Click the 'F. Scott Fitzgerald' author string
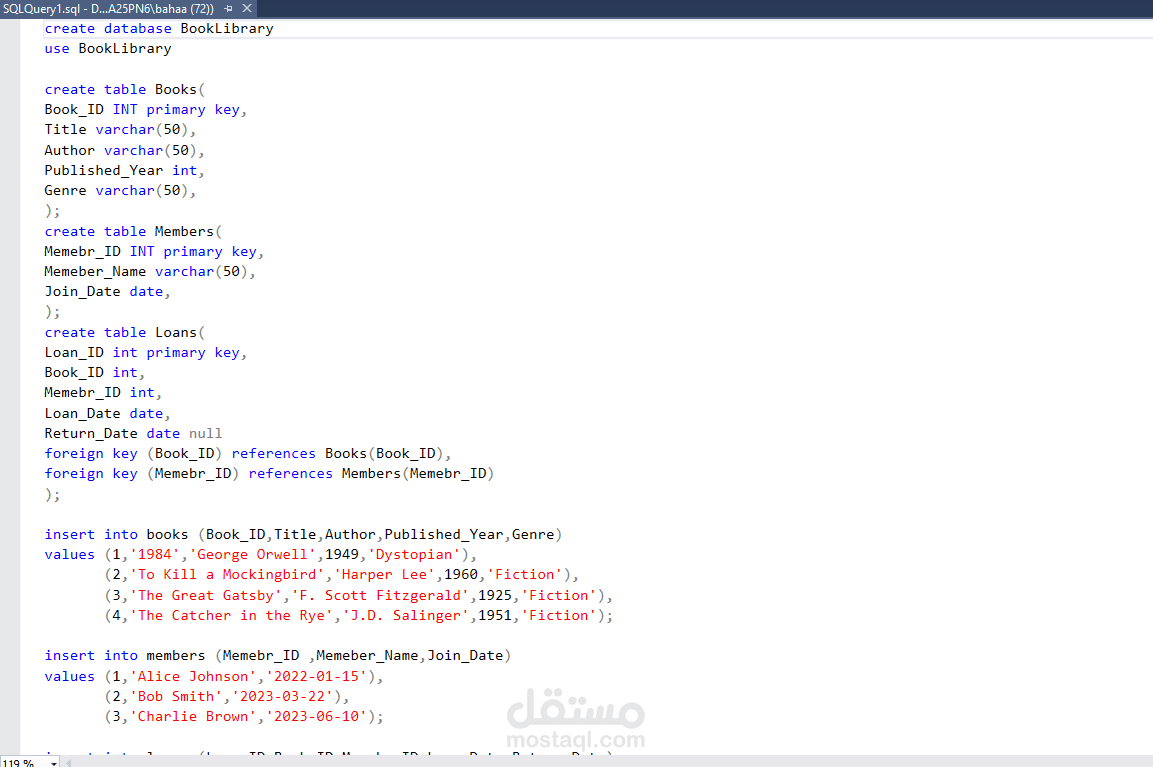The width and height of the screenshot is (1153, 767). [x=379, y=596]
